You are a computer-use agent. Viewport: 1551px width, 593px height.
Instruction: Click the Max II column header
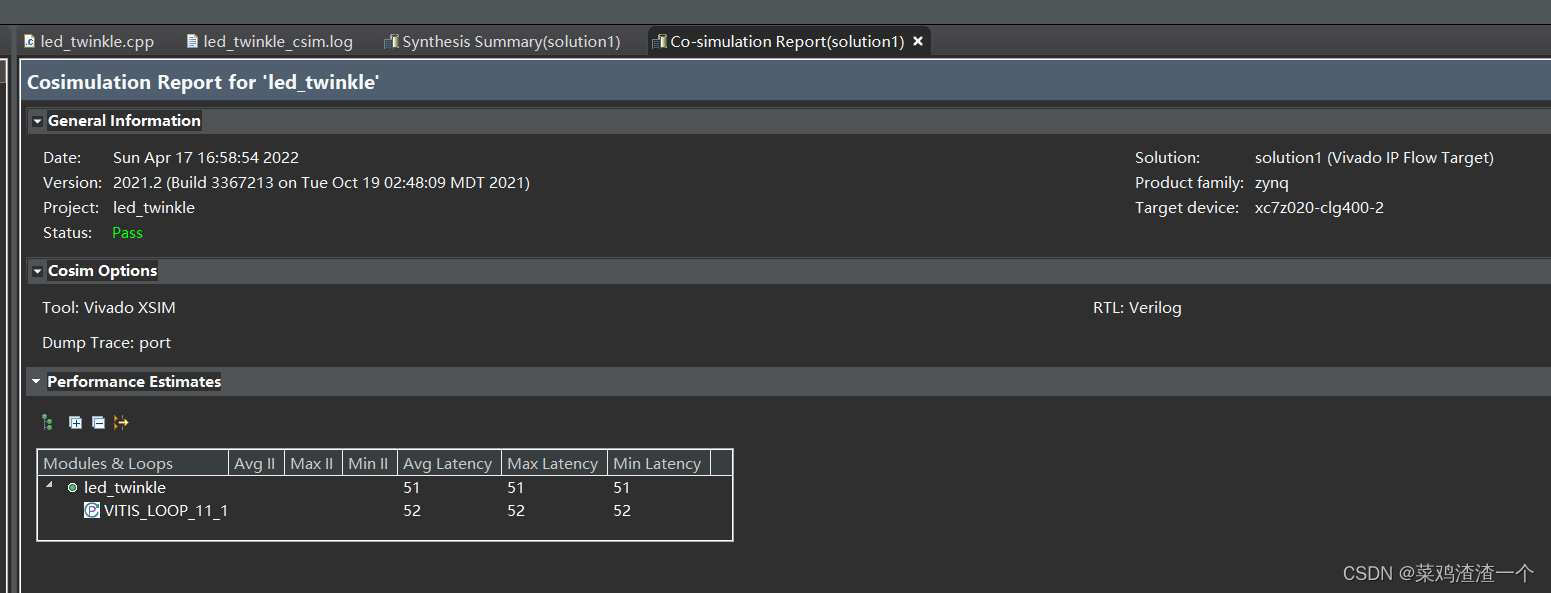(x=313, y=463)
